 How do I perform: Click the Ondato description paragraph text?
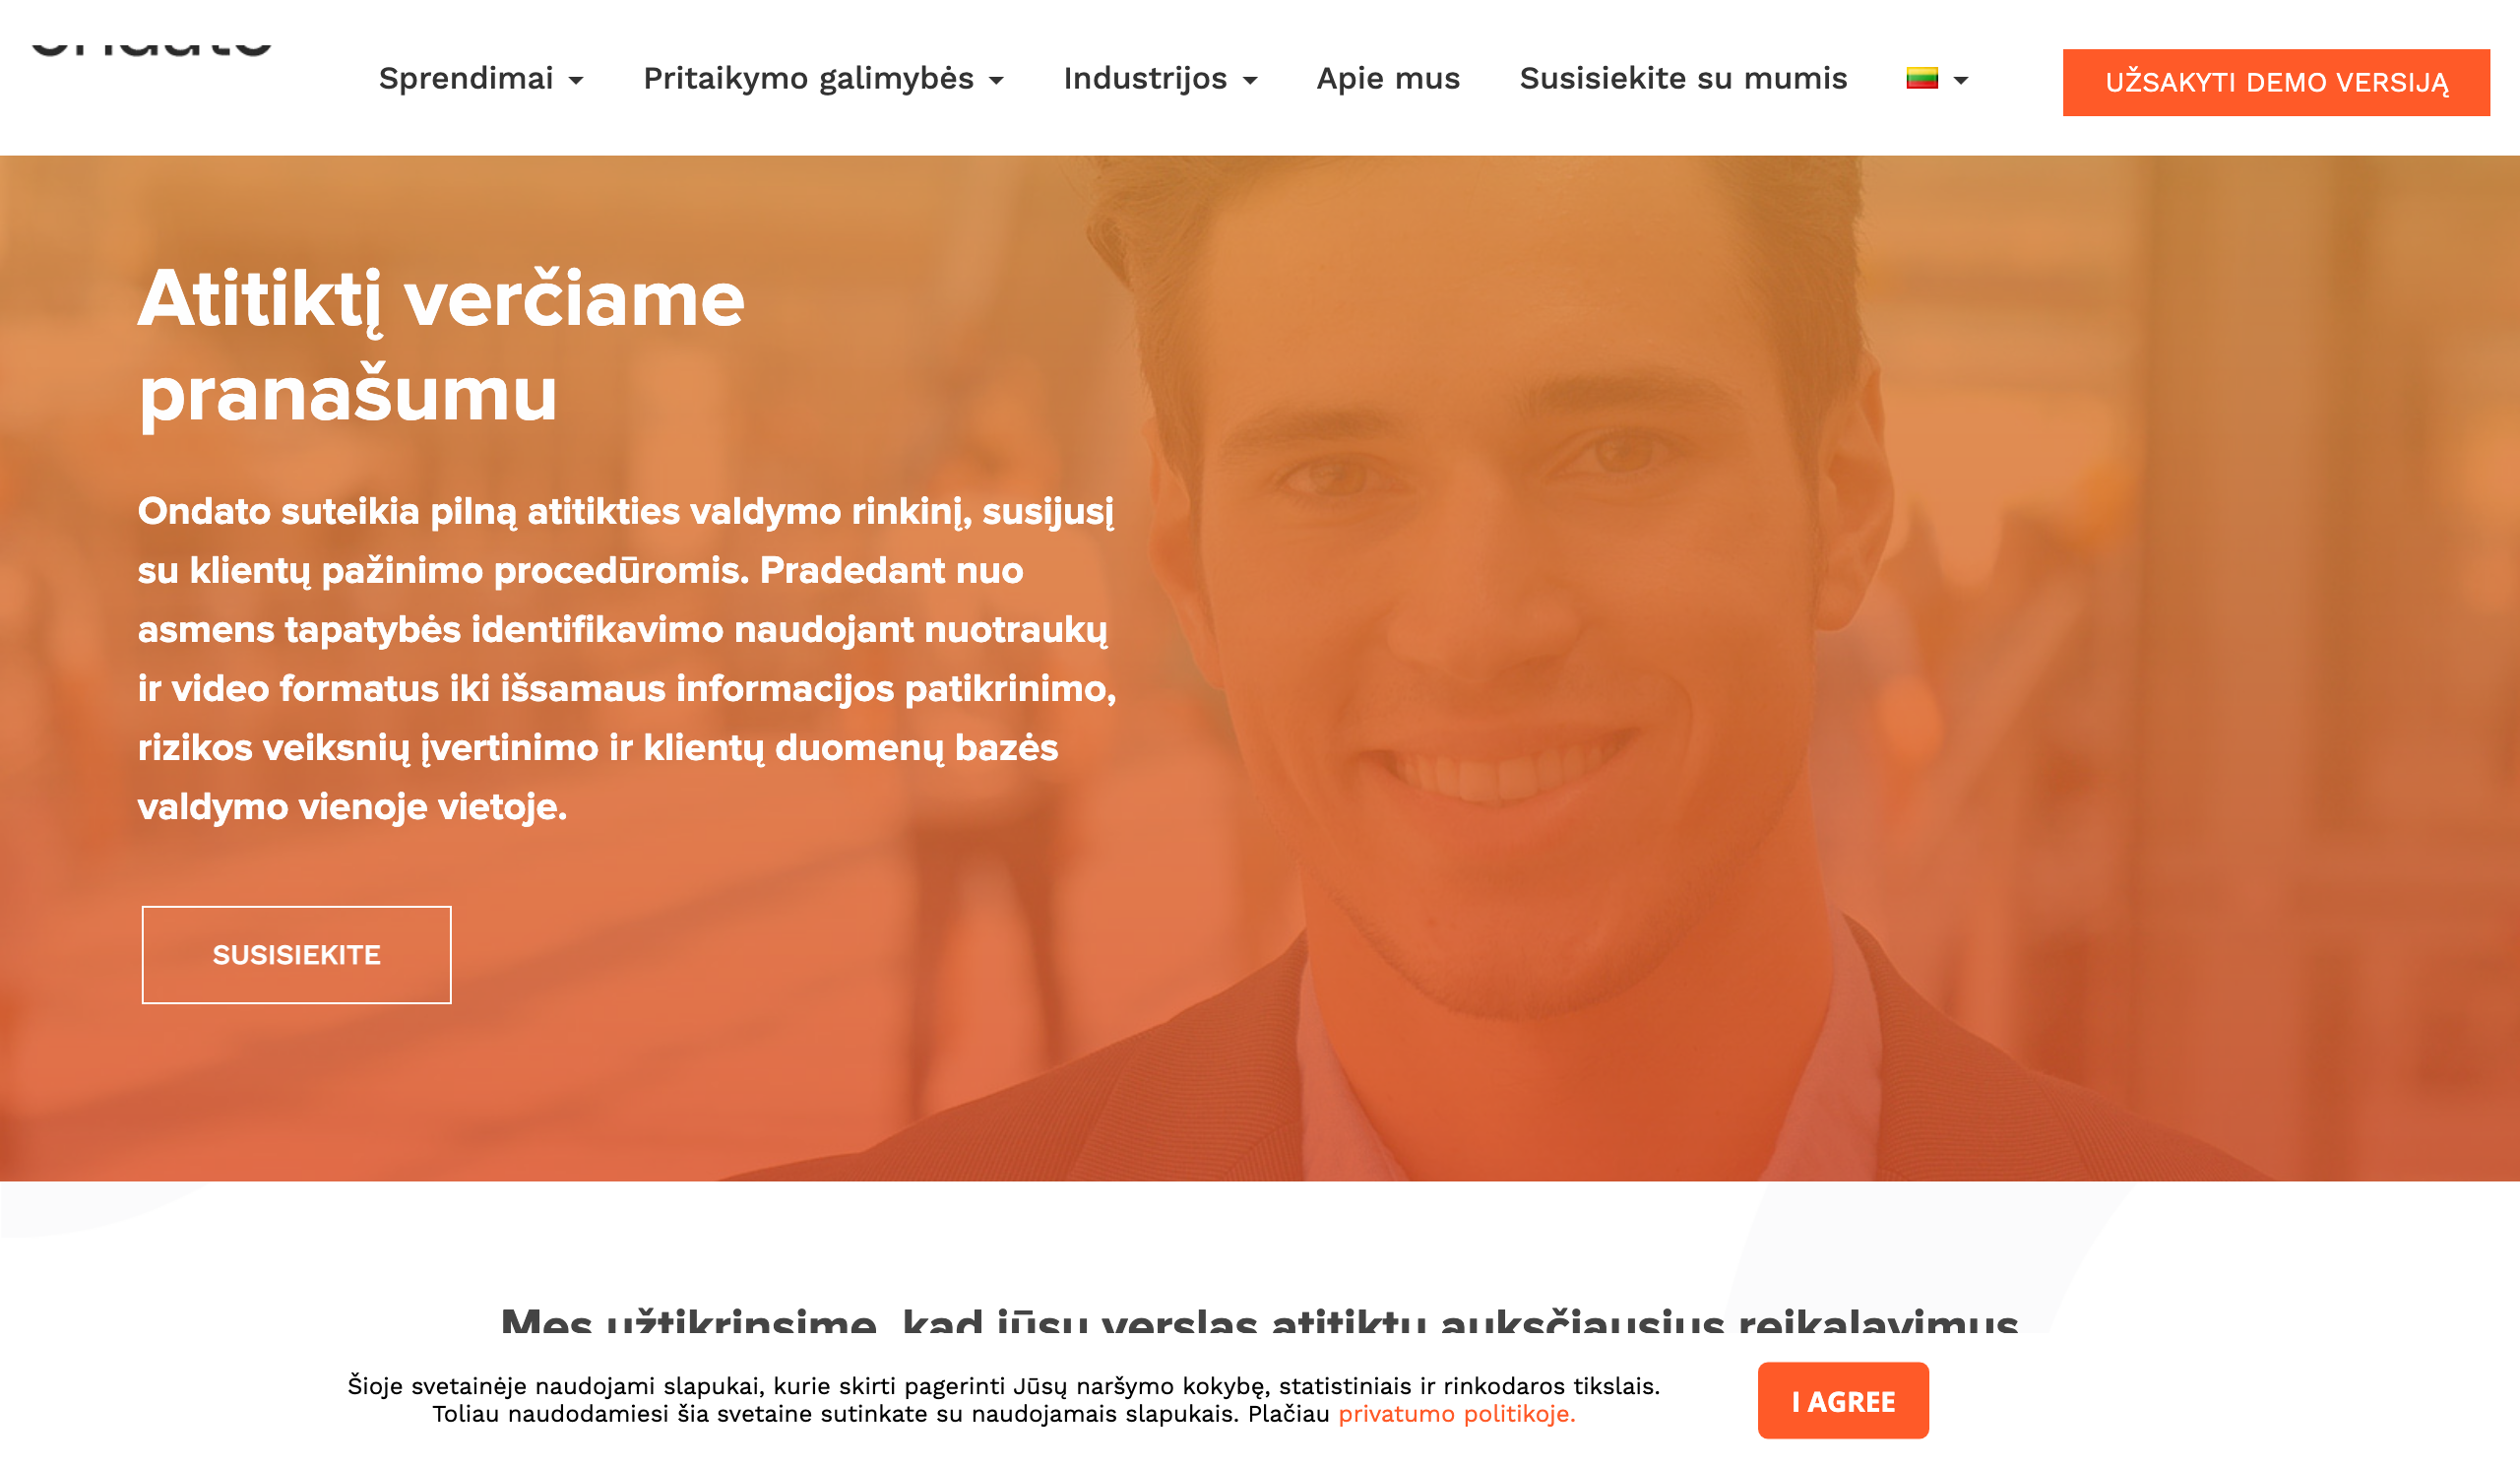pos(627,658)
